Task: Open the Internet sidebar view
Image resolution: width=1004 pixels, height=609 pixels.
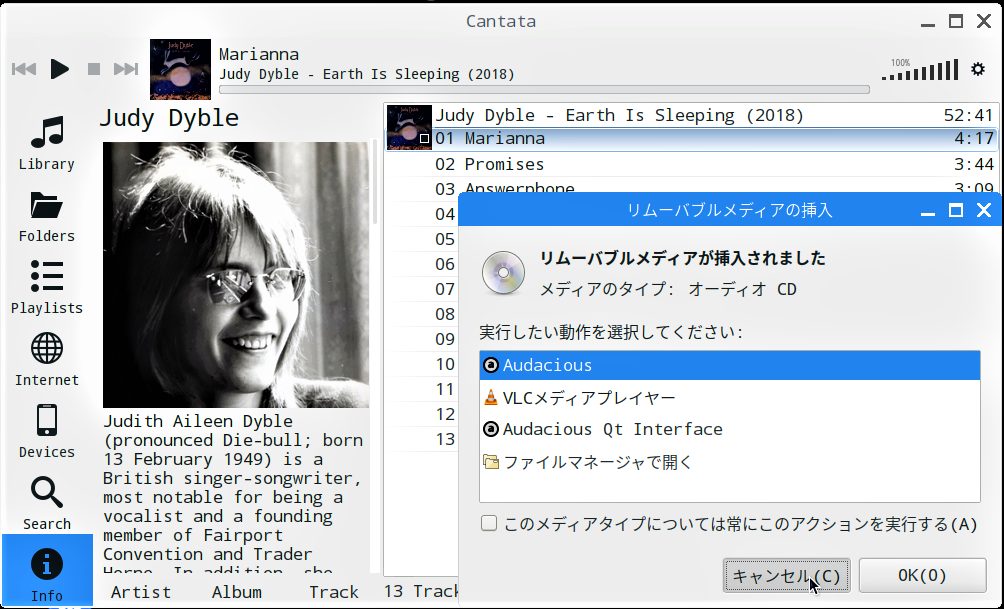Action: point(47,360)
